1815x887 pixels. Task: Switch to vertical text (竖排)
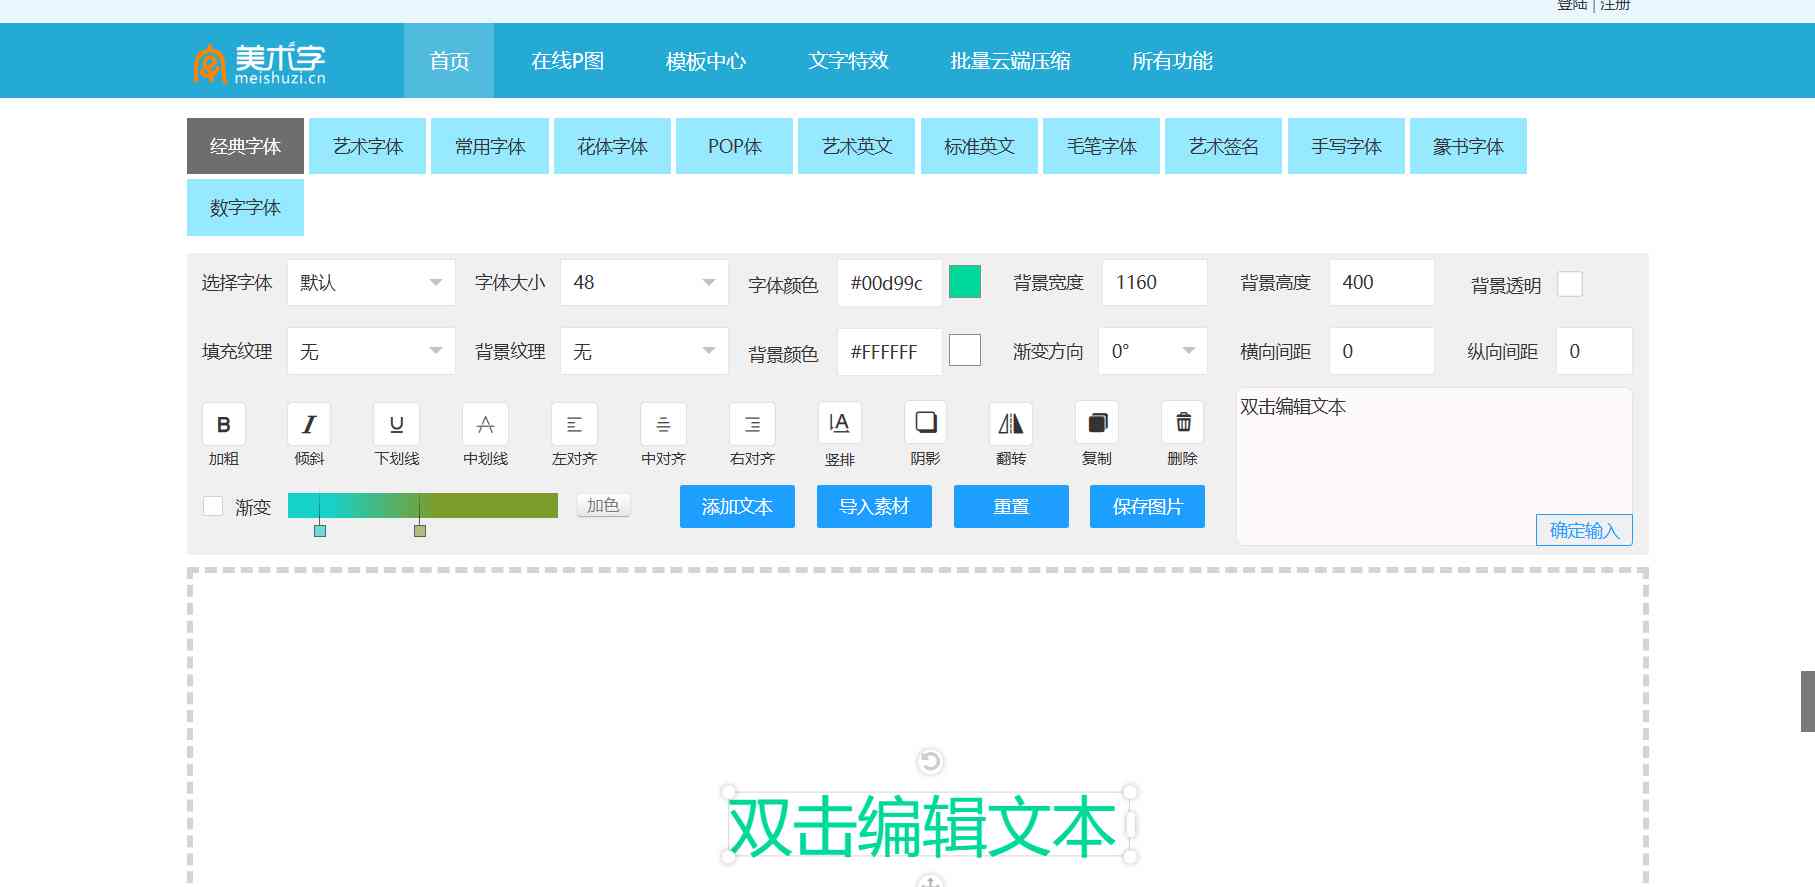(839, 424)
